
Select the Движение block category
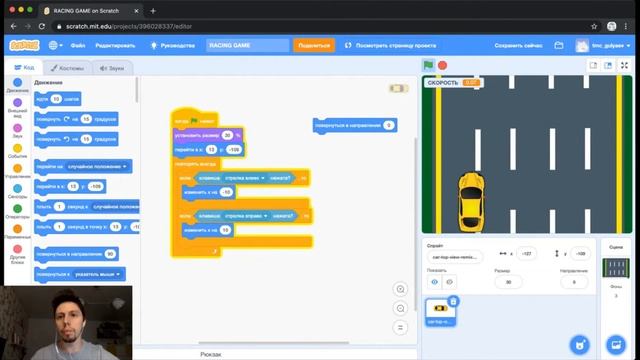pyautogui.click(x=18, y=86)
